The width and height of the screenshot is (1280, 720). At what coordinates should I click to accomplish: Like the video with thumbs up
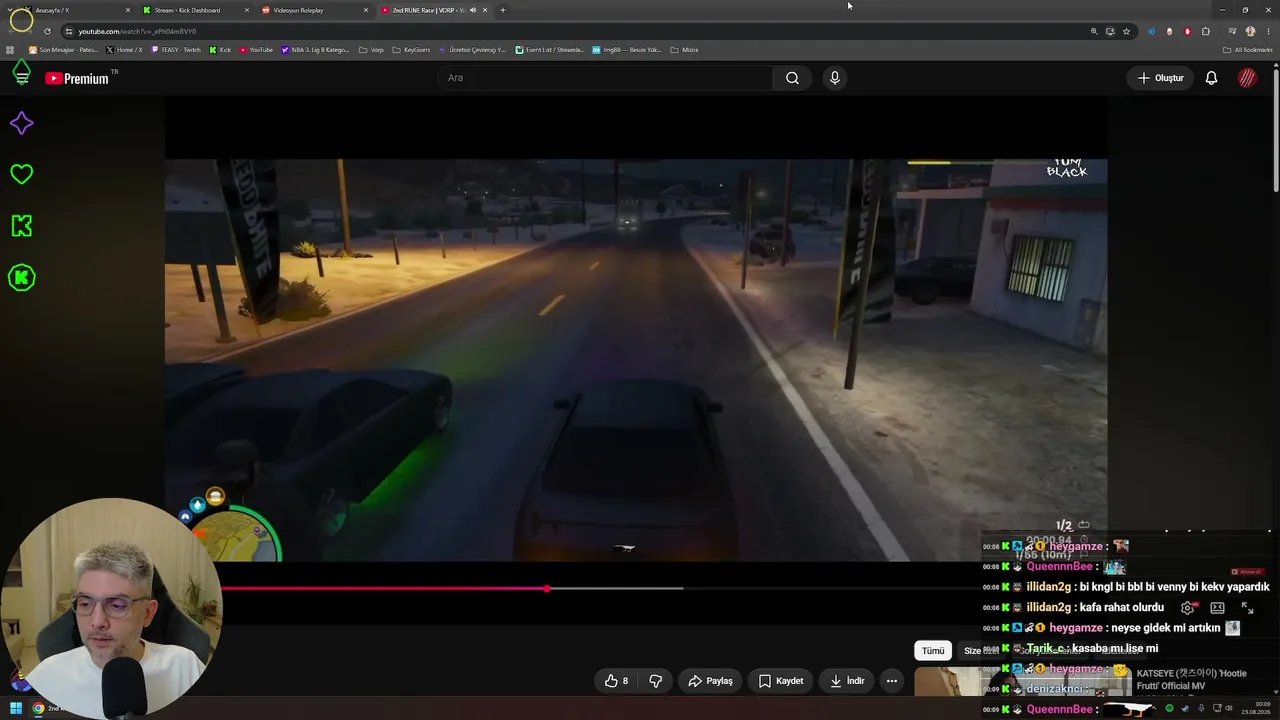[x=616, y=681]
